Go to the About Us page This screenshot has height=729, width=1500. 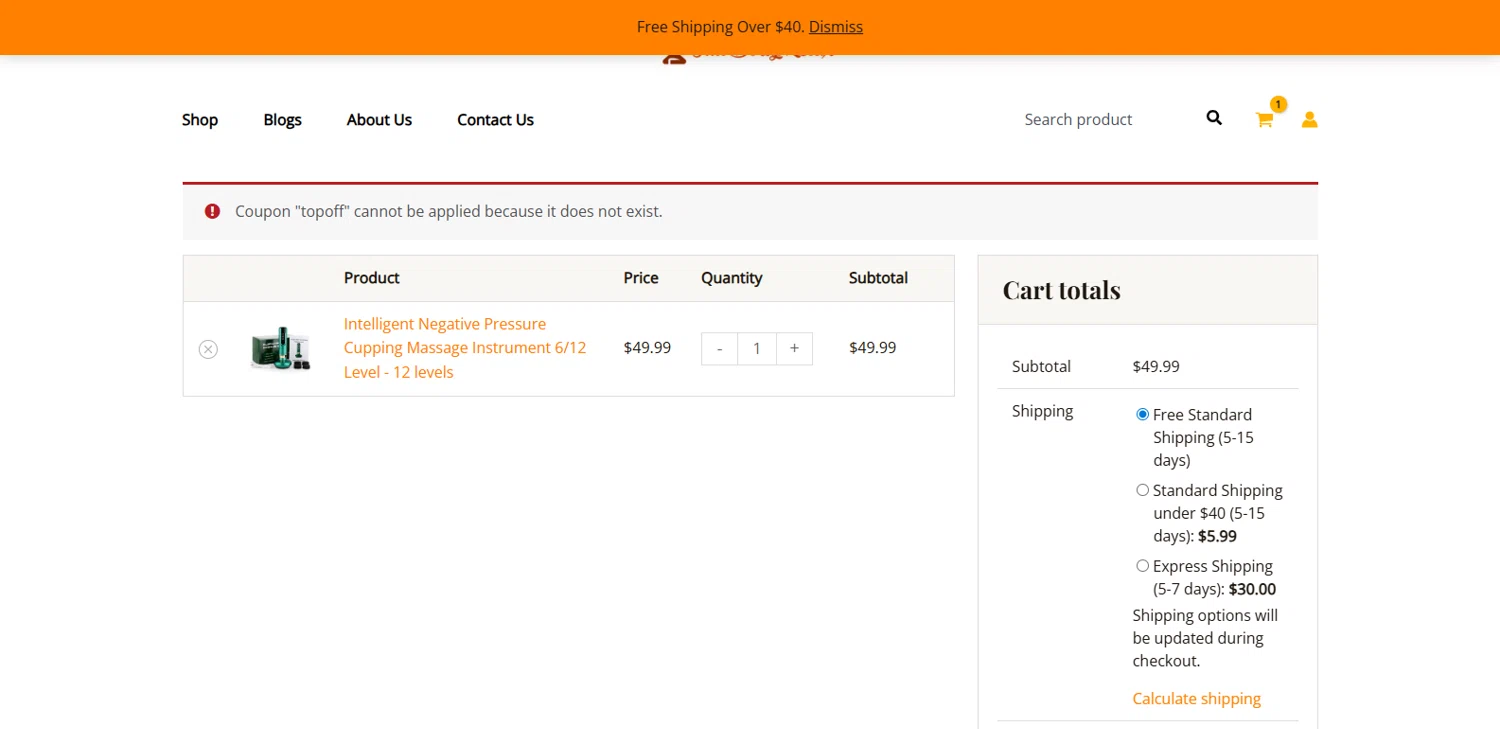click(x=379, y=119)
